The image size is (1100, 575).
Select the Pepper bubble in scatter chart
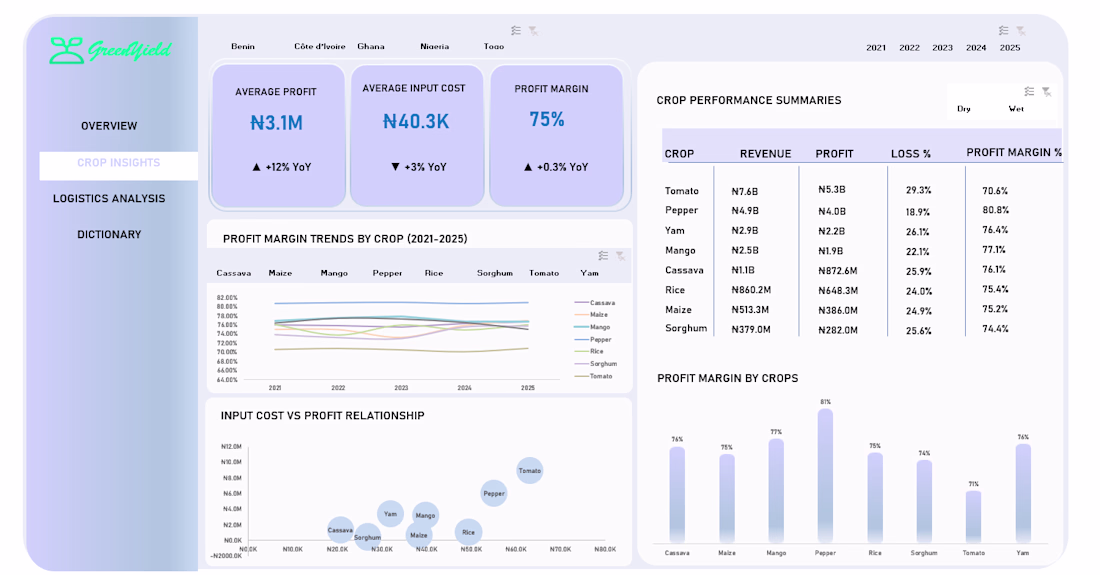pyautogui.click(x=494, y=493)
